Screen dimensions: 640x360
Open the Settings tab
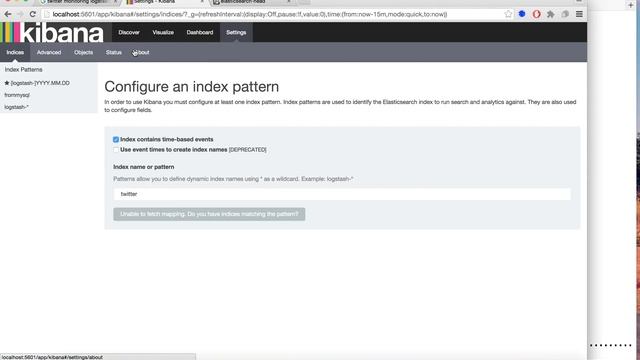[236, 32]
